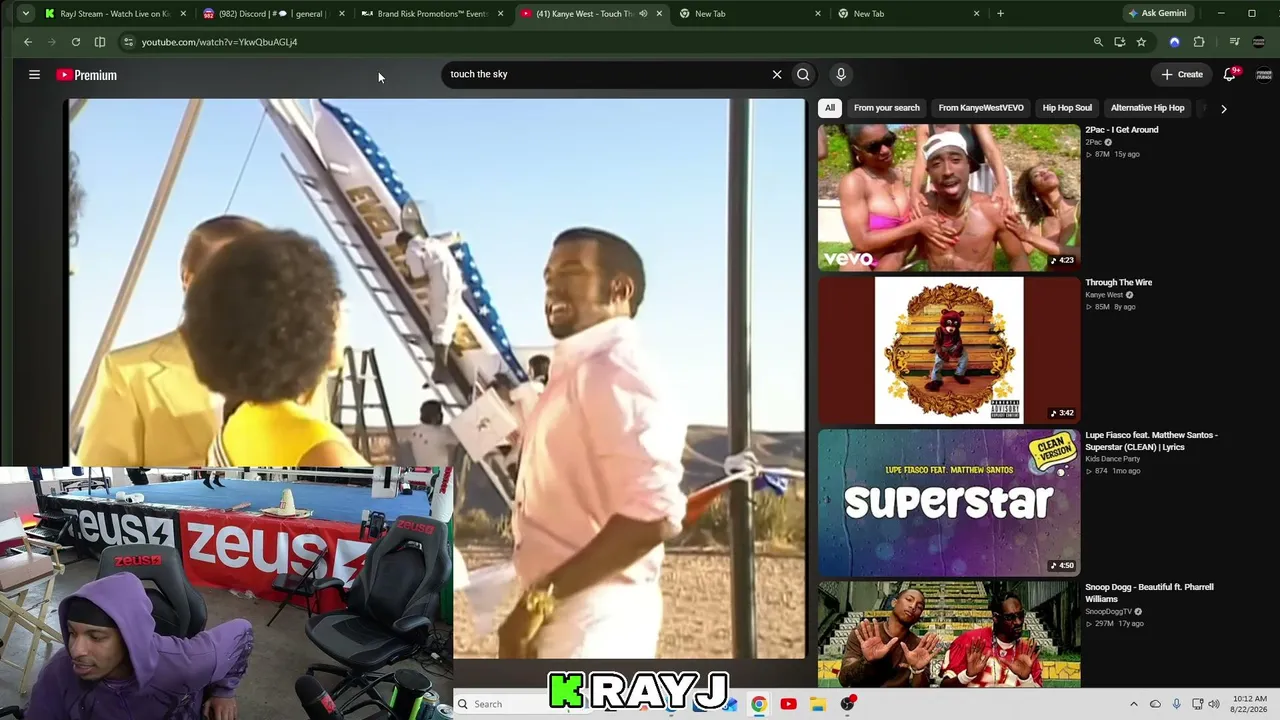This screenshot has height=720, width=1280.
Task: Toggle the split view icon beside reload
Action: click(100, 42)
